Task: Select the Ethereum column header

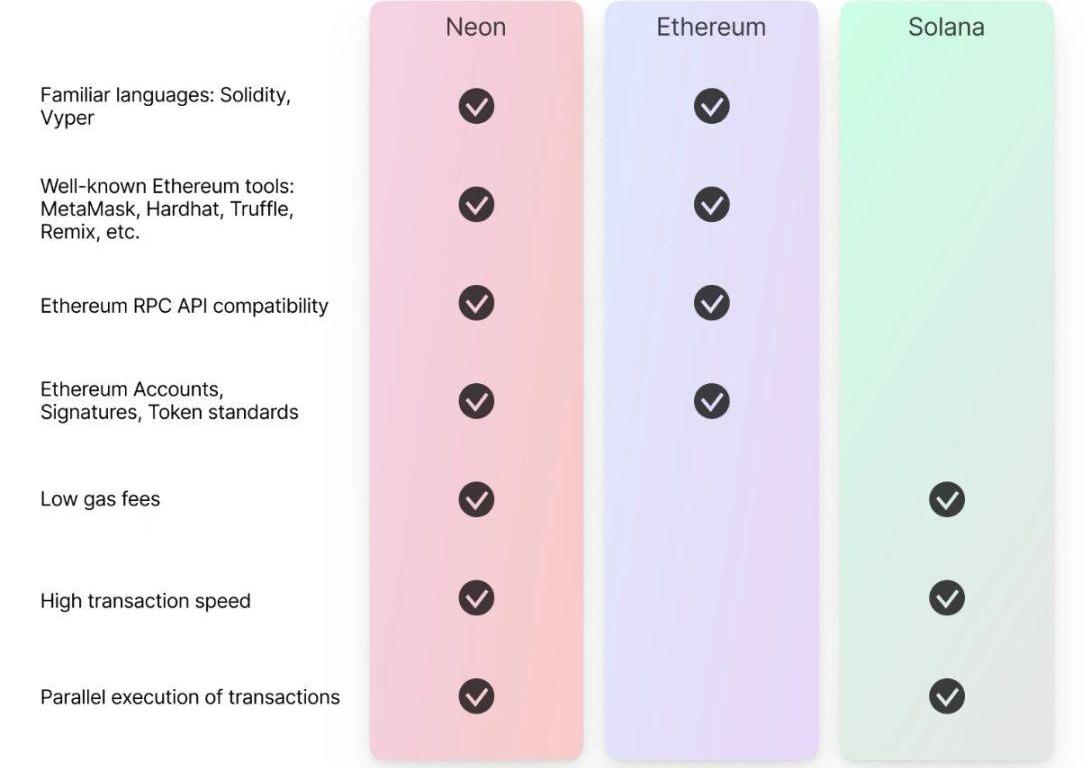Action: (711, 27)
